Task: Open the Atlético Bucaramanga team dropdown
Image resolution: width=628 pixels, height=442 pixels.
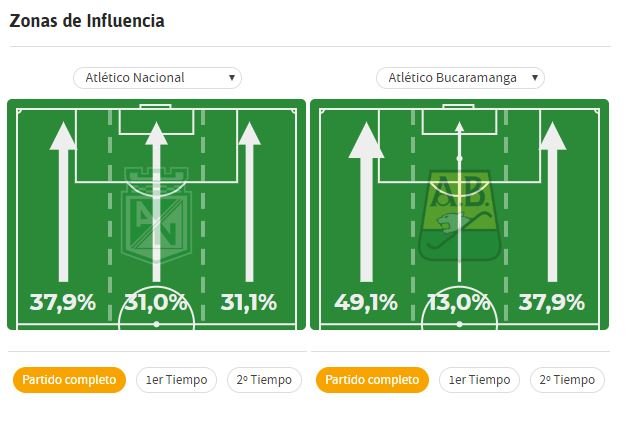Action: pyautogui.click(x=460, y=78)
